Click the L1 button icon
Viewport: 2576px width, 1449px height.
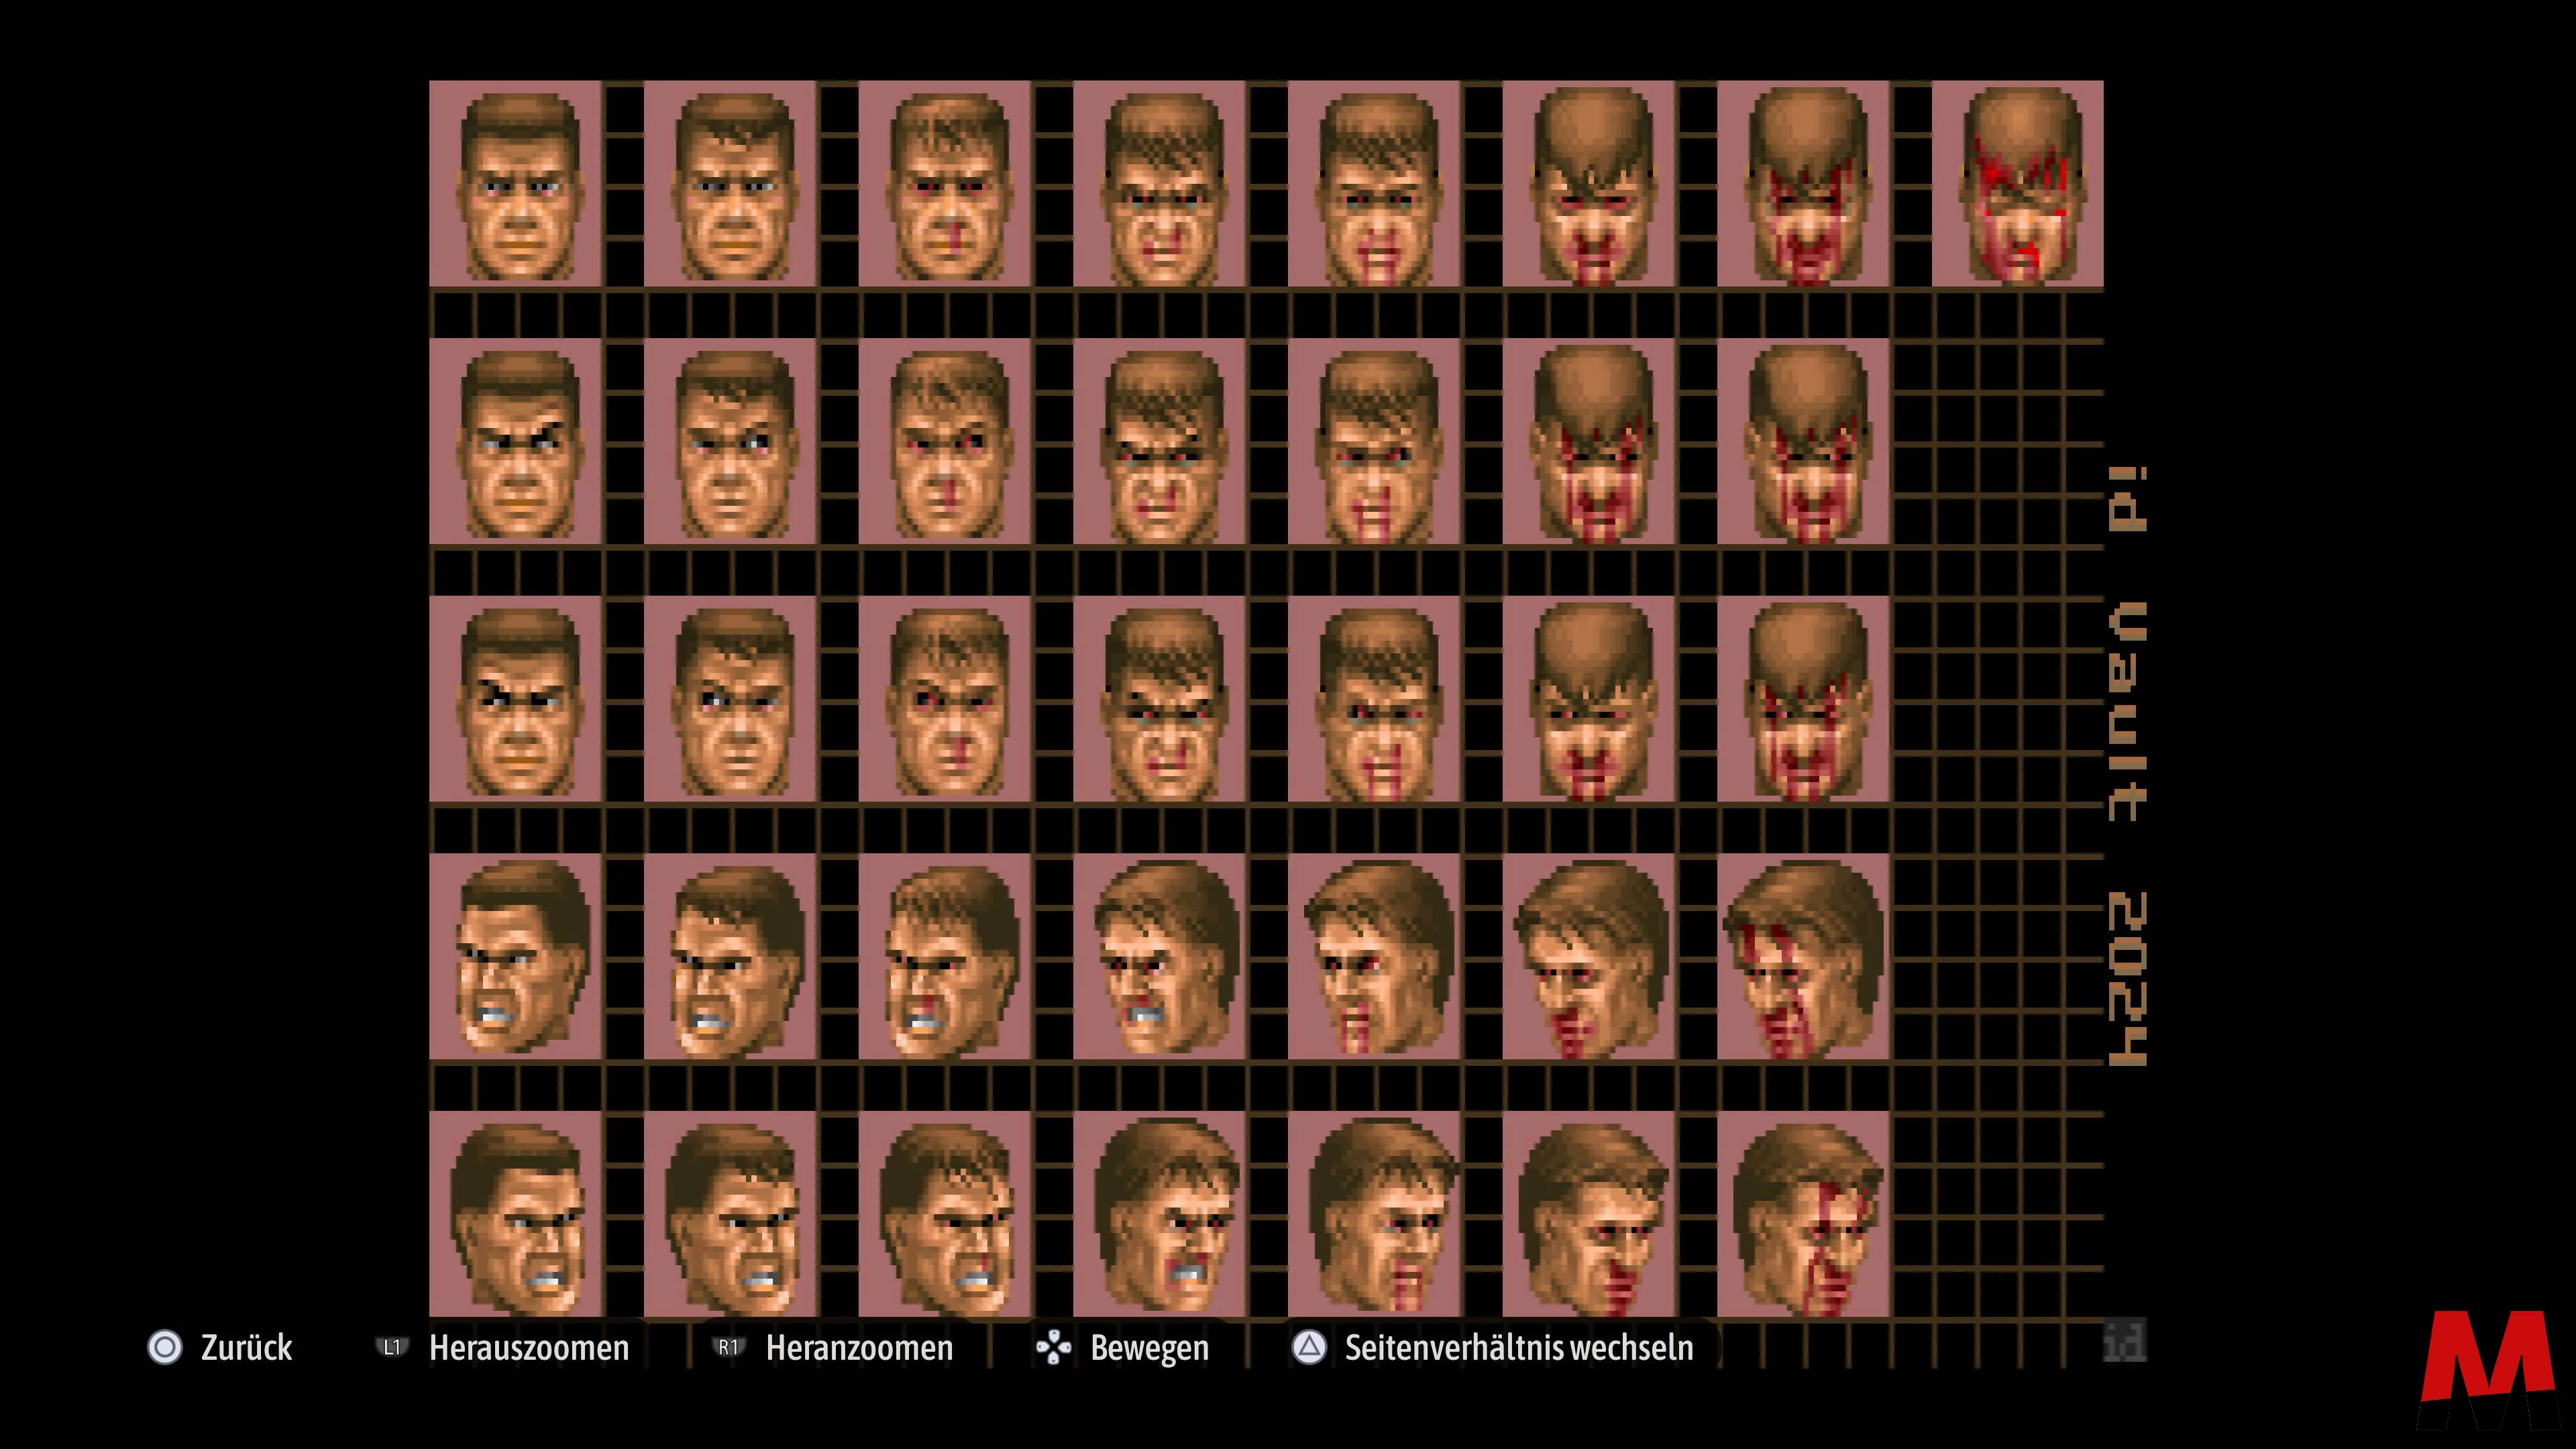392,1347
